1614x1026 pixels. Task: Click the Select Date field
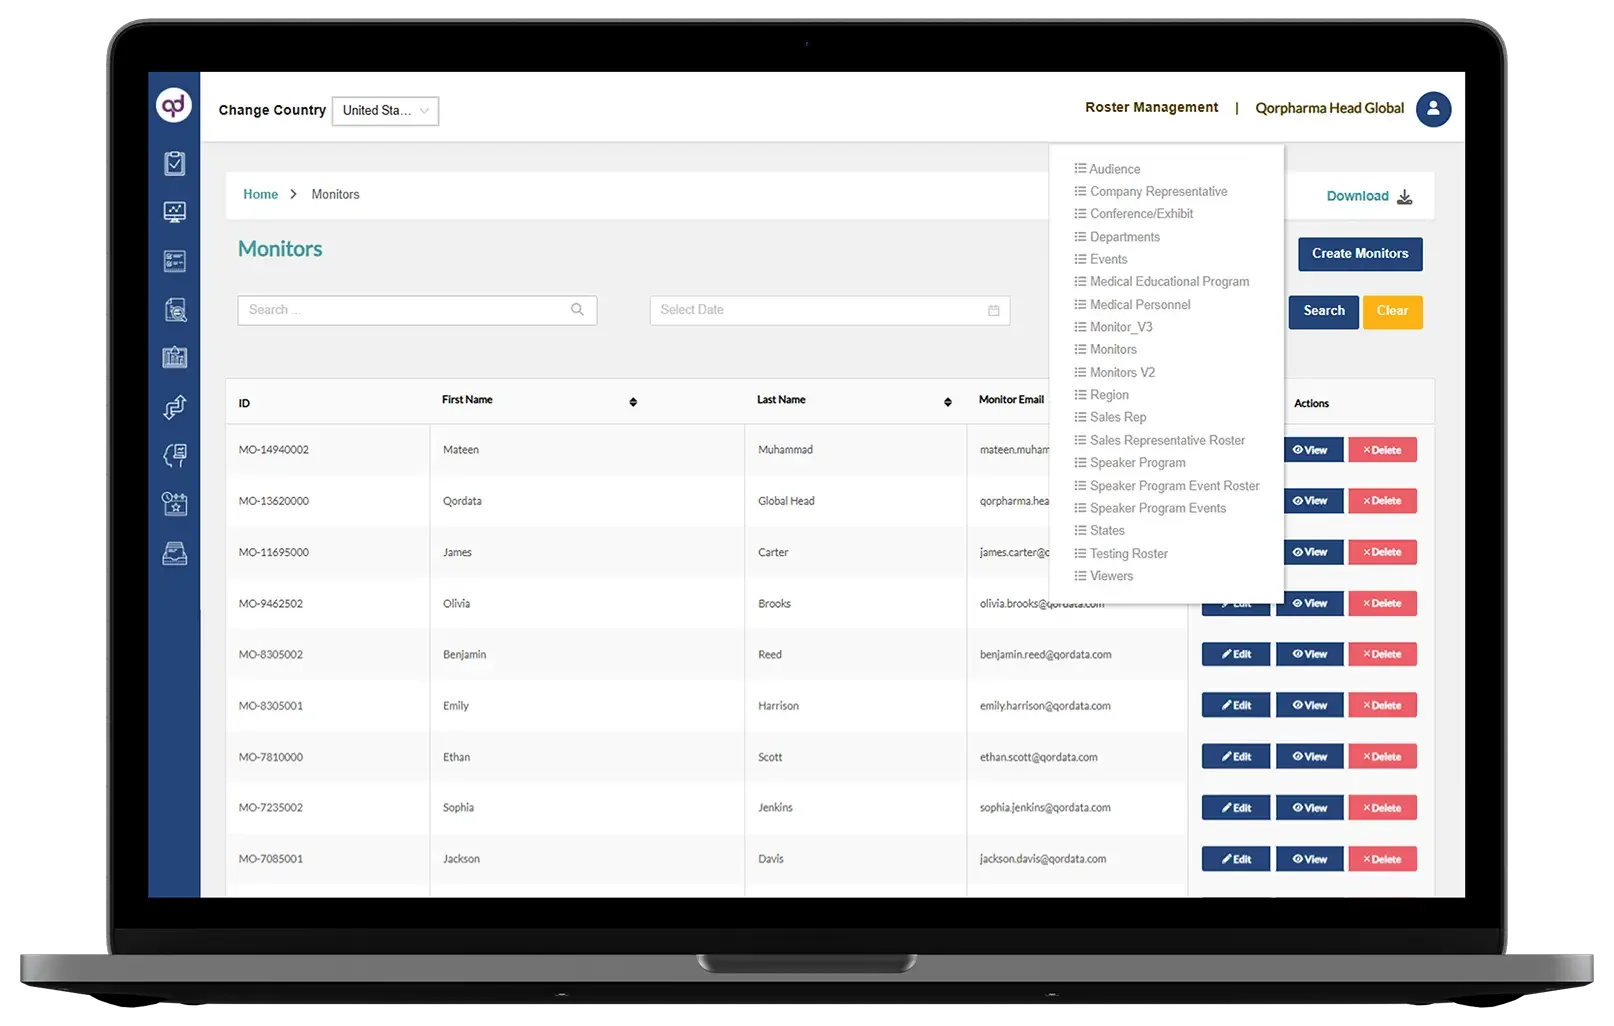pyautogui.click(x=829, y=310)
